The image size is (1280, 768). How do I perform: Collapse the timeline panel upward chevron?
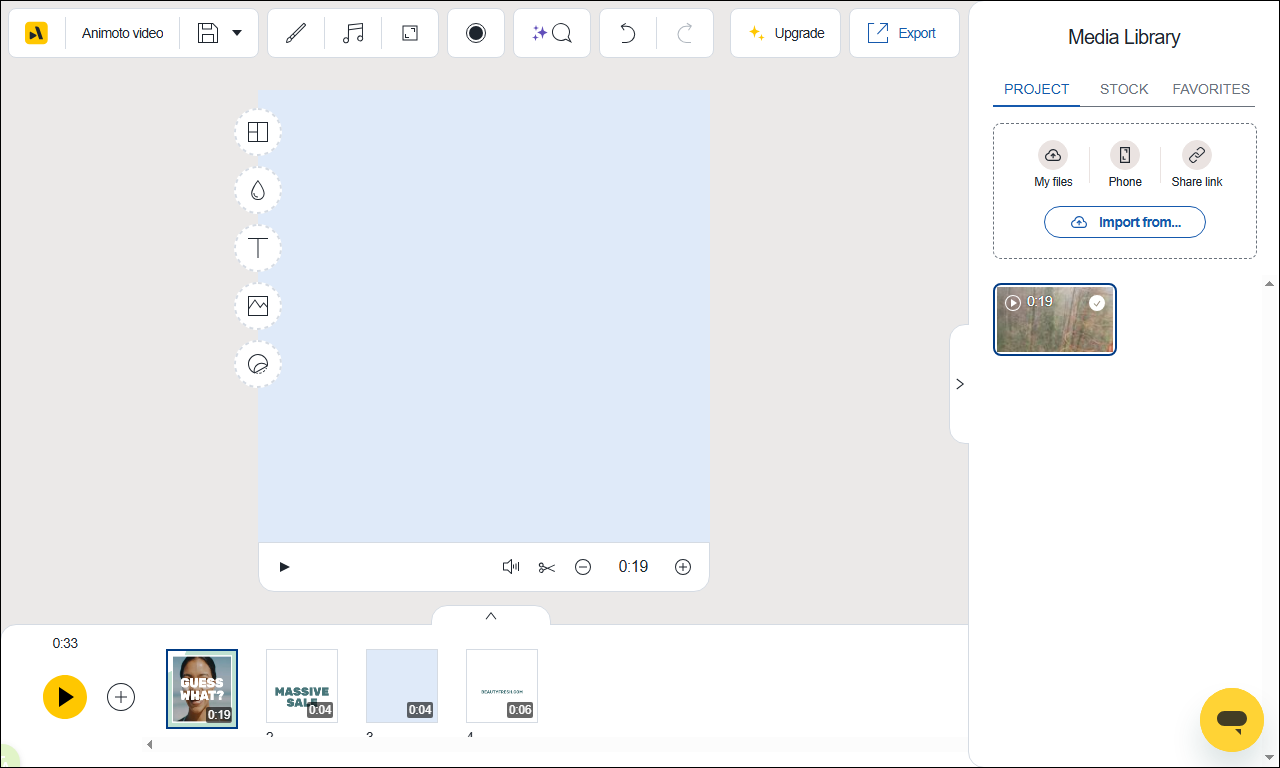click(490, 616)
